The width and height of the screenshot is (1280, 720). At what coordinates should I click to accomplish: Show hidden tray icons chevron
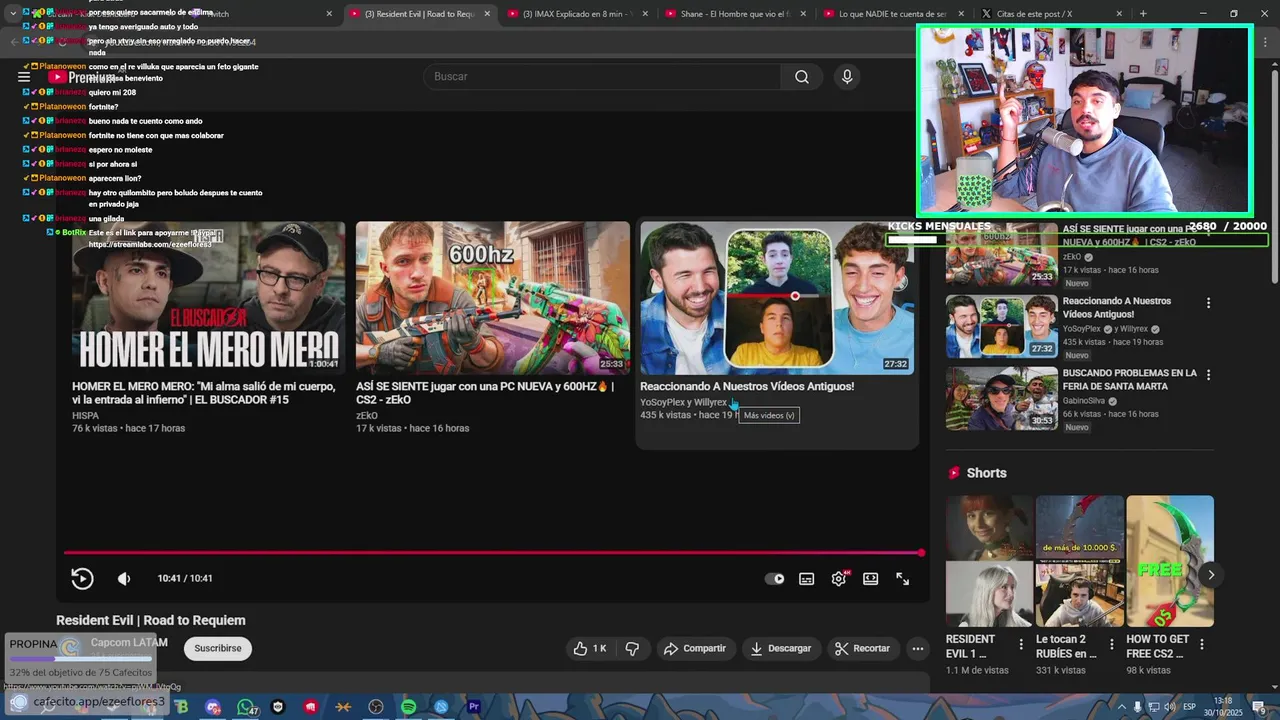pyautogui.click(x=1121, y=707)
